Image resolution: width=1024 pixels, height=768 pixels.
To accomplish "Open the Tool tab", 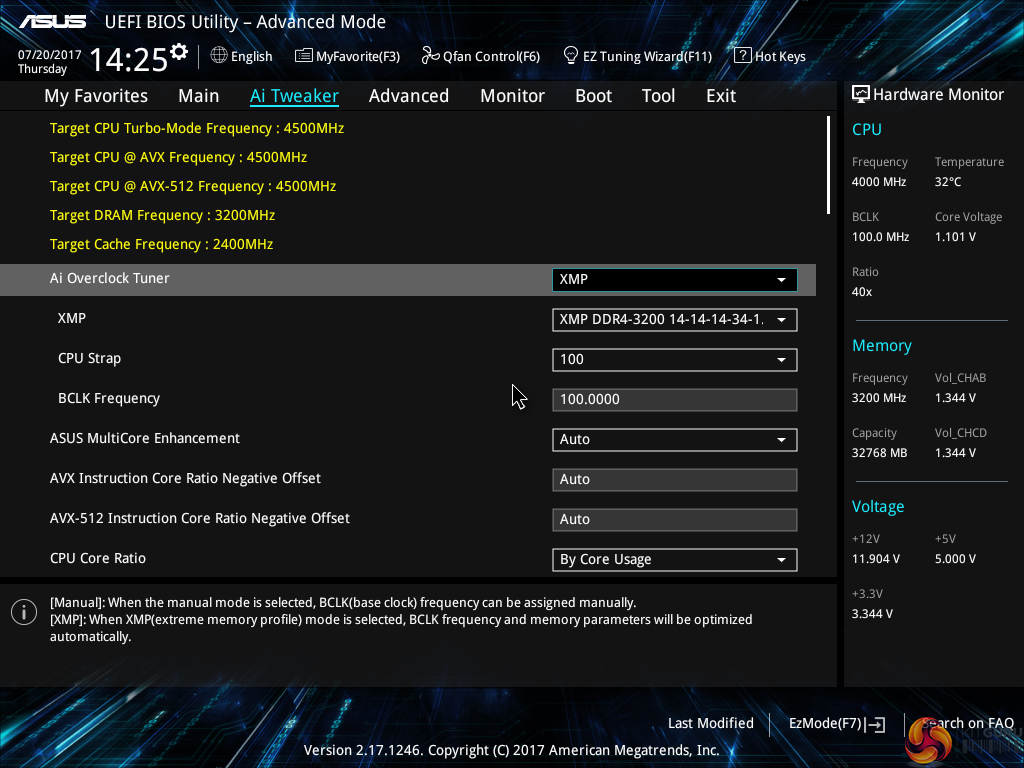I will coord(658,96).
